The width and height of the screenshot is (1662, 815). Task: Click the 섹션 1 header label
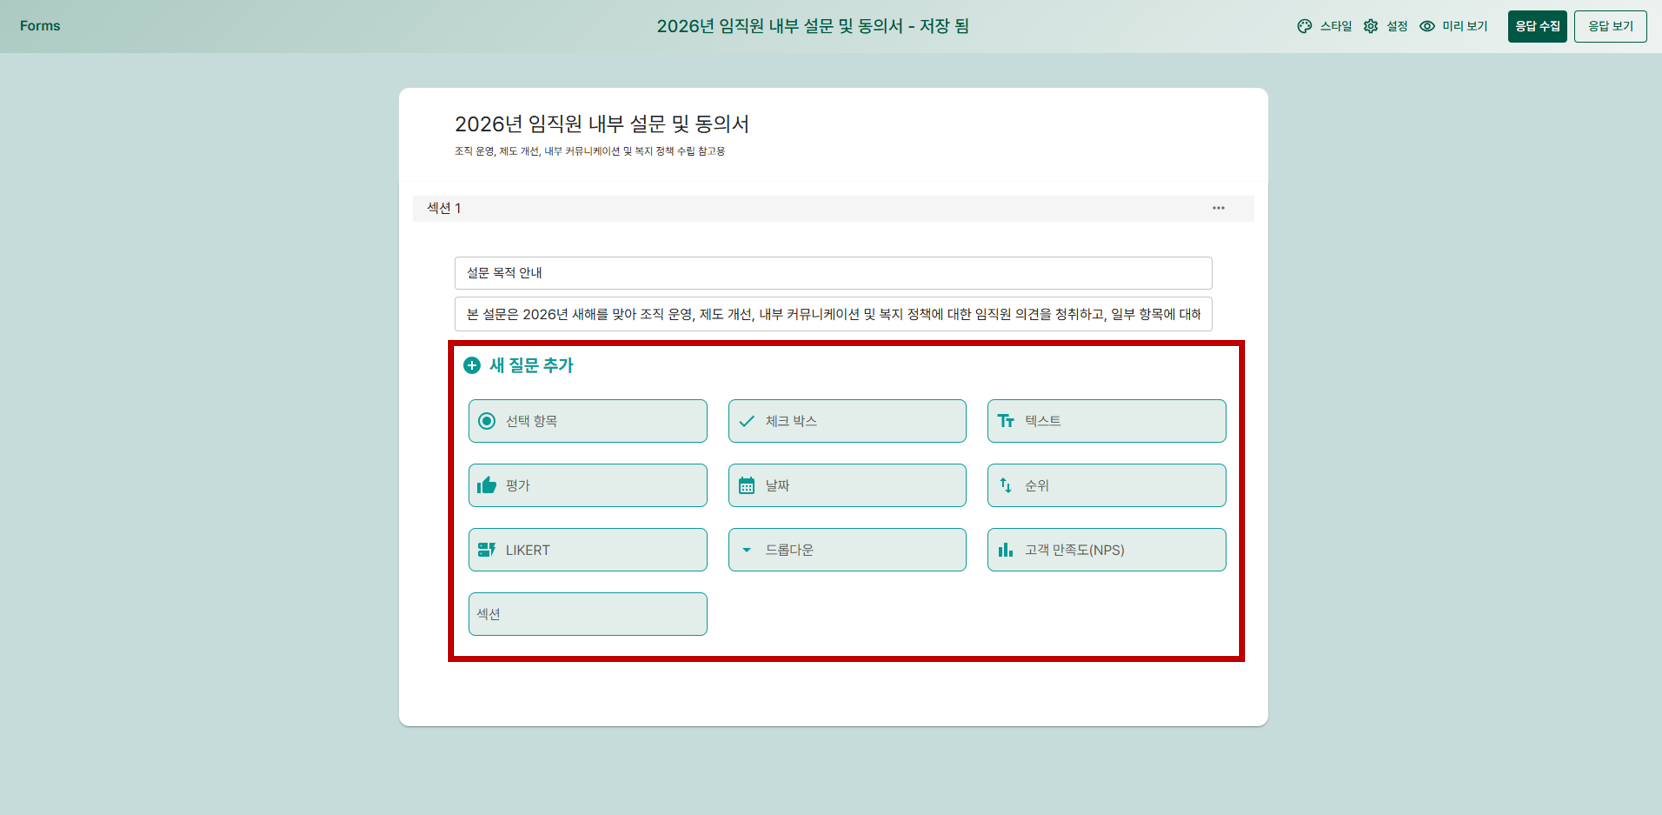coord(444,208)
